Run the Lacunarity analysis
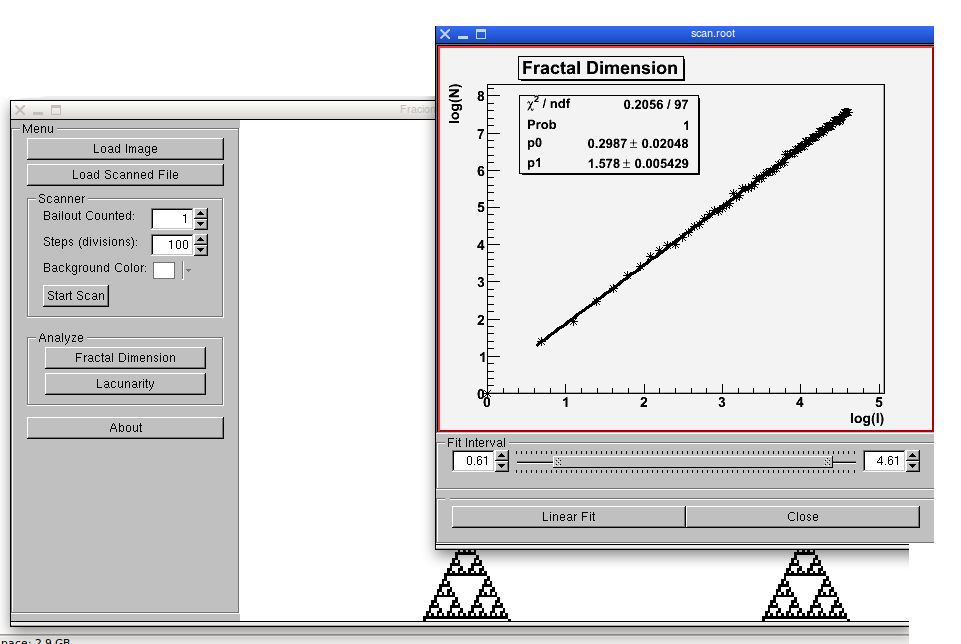 click(125, 384)
